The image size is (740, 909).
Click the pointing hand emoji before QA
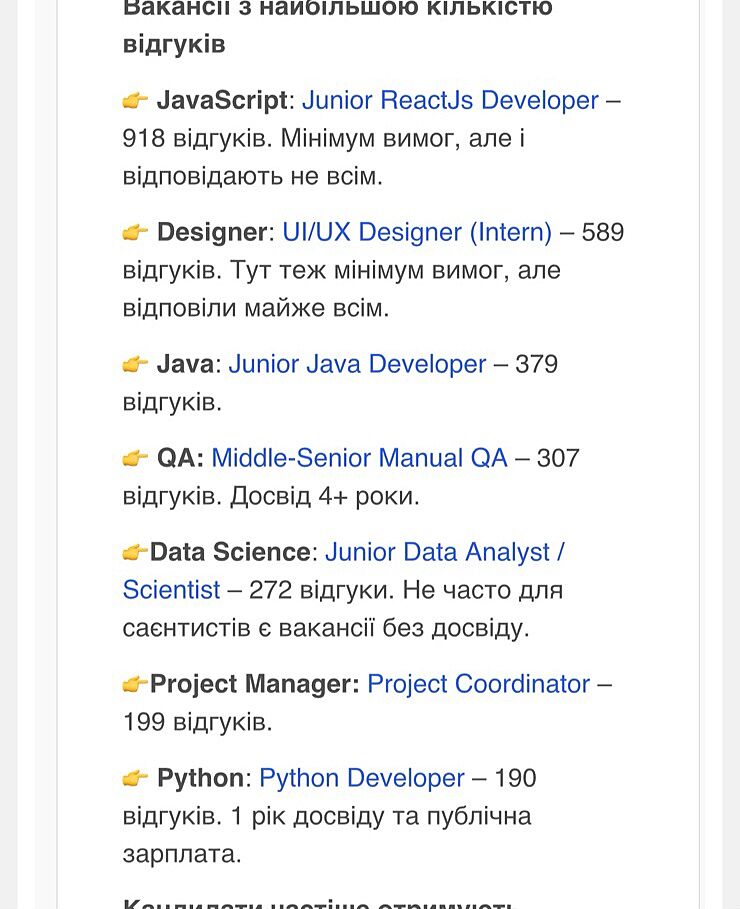[135, 459]
